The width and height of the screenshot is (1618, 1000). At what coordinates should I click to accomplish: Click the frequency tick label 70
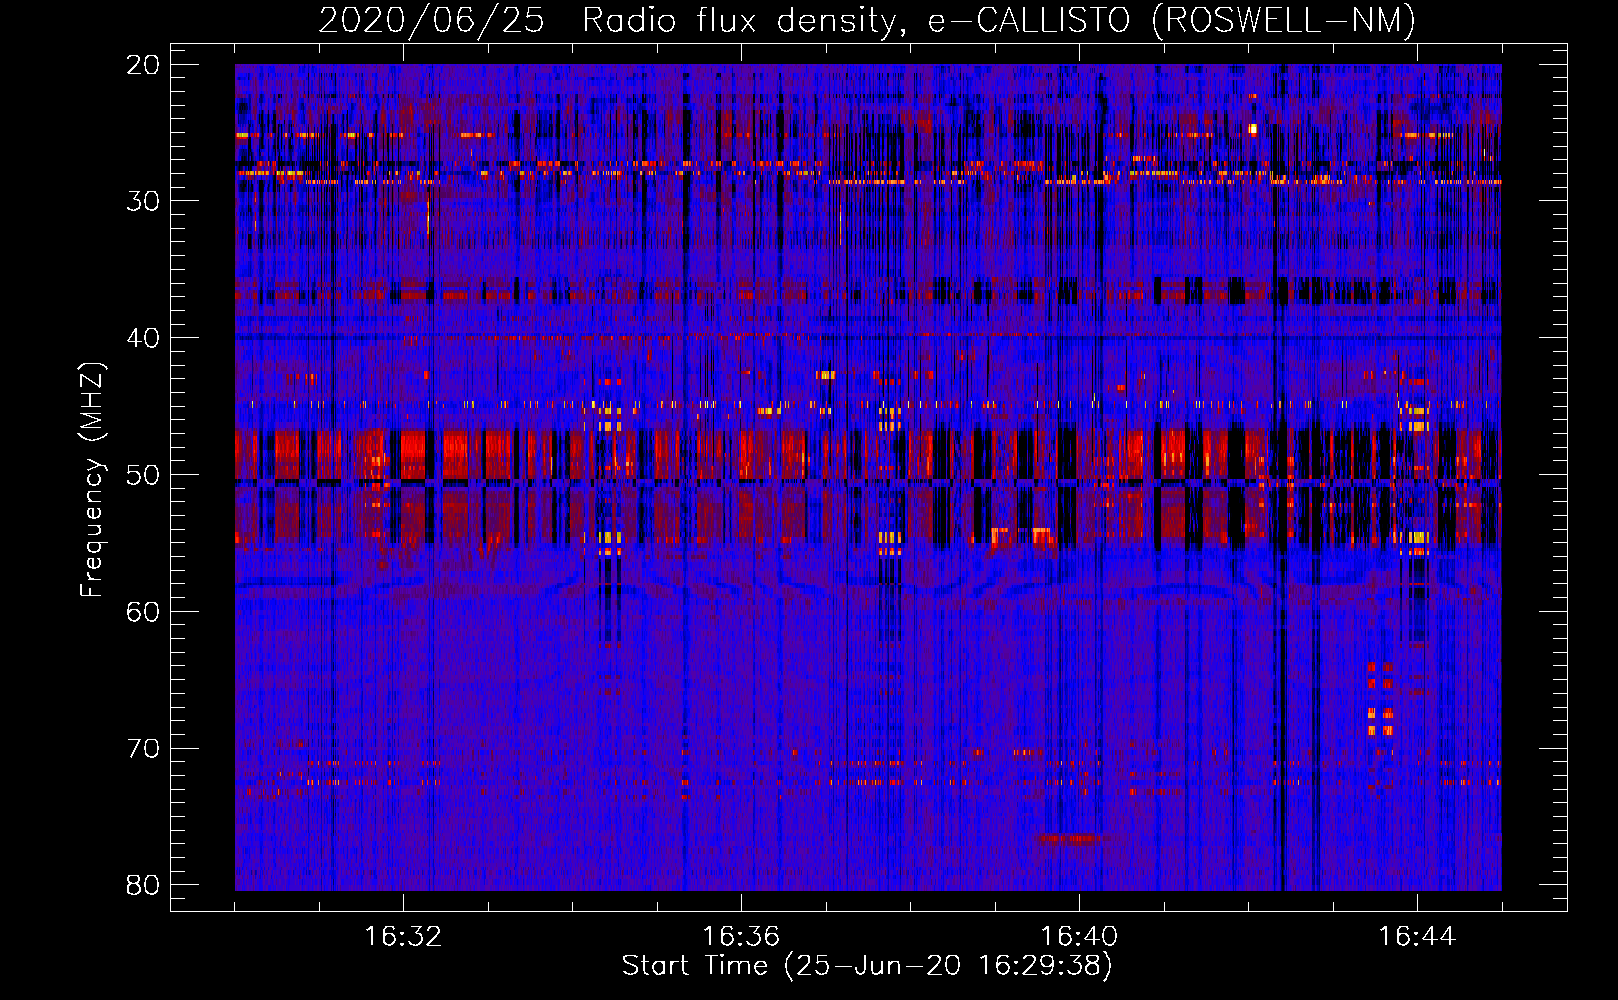(x=143, y=748)
